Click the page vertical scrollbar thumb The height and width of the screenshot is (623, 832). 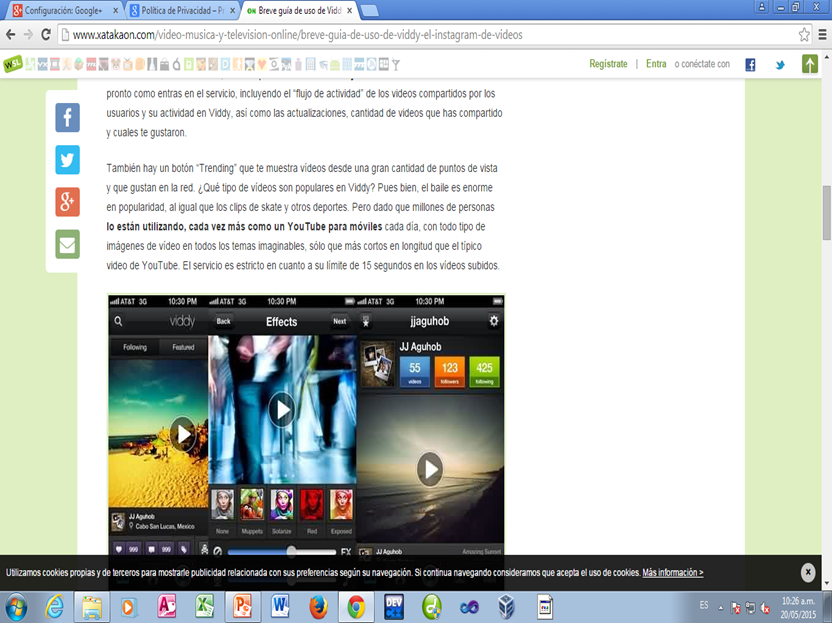[827, 212]
